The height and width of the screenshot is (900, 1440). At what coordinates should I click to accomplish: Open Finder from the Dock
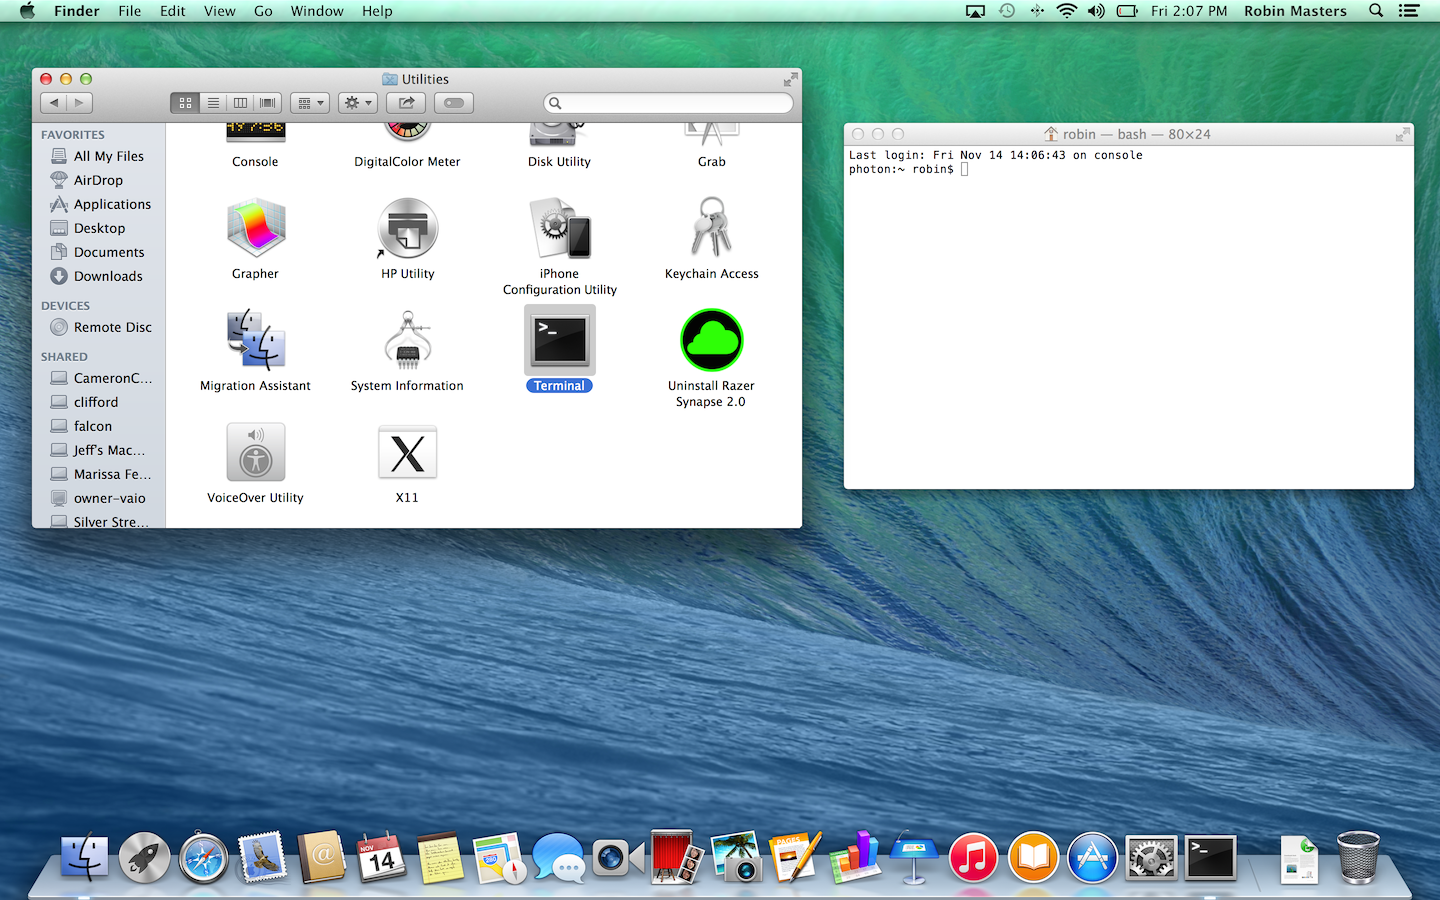coord(85,858)
